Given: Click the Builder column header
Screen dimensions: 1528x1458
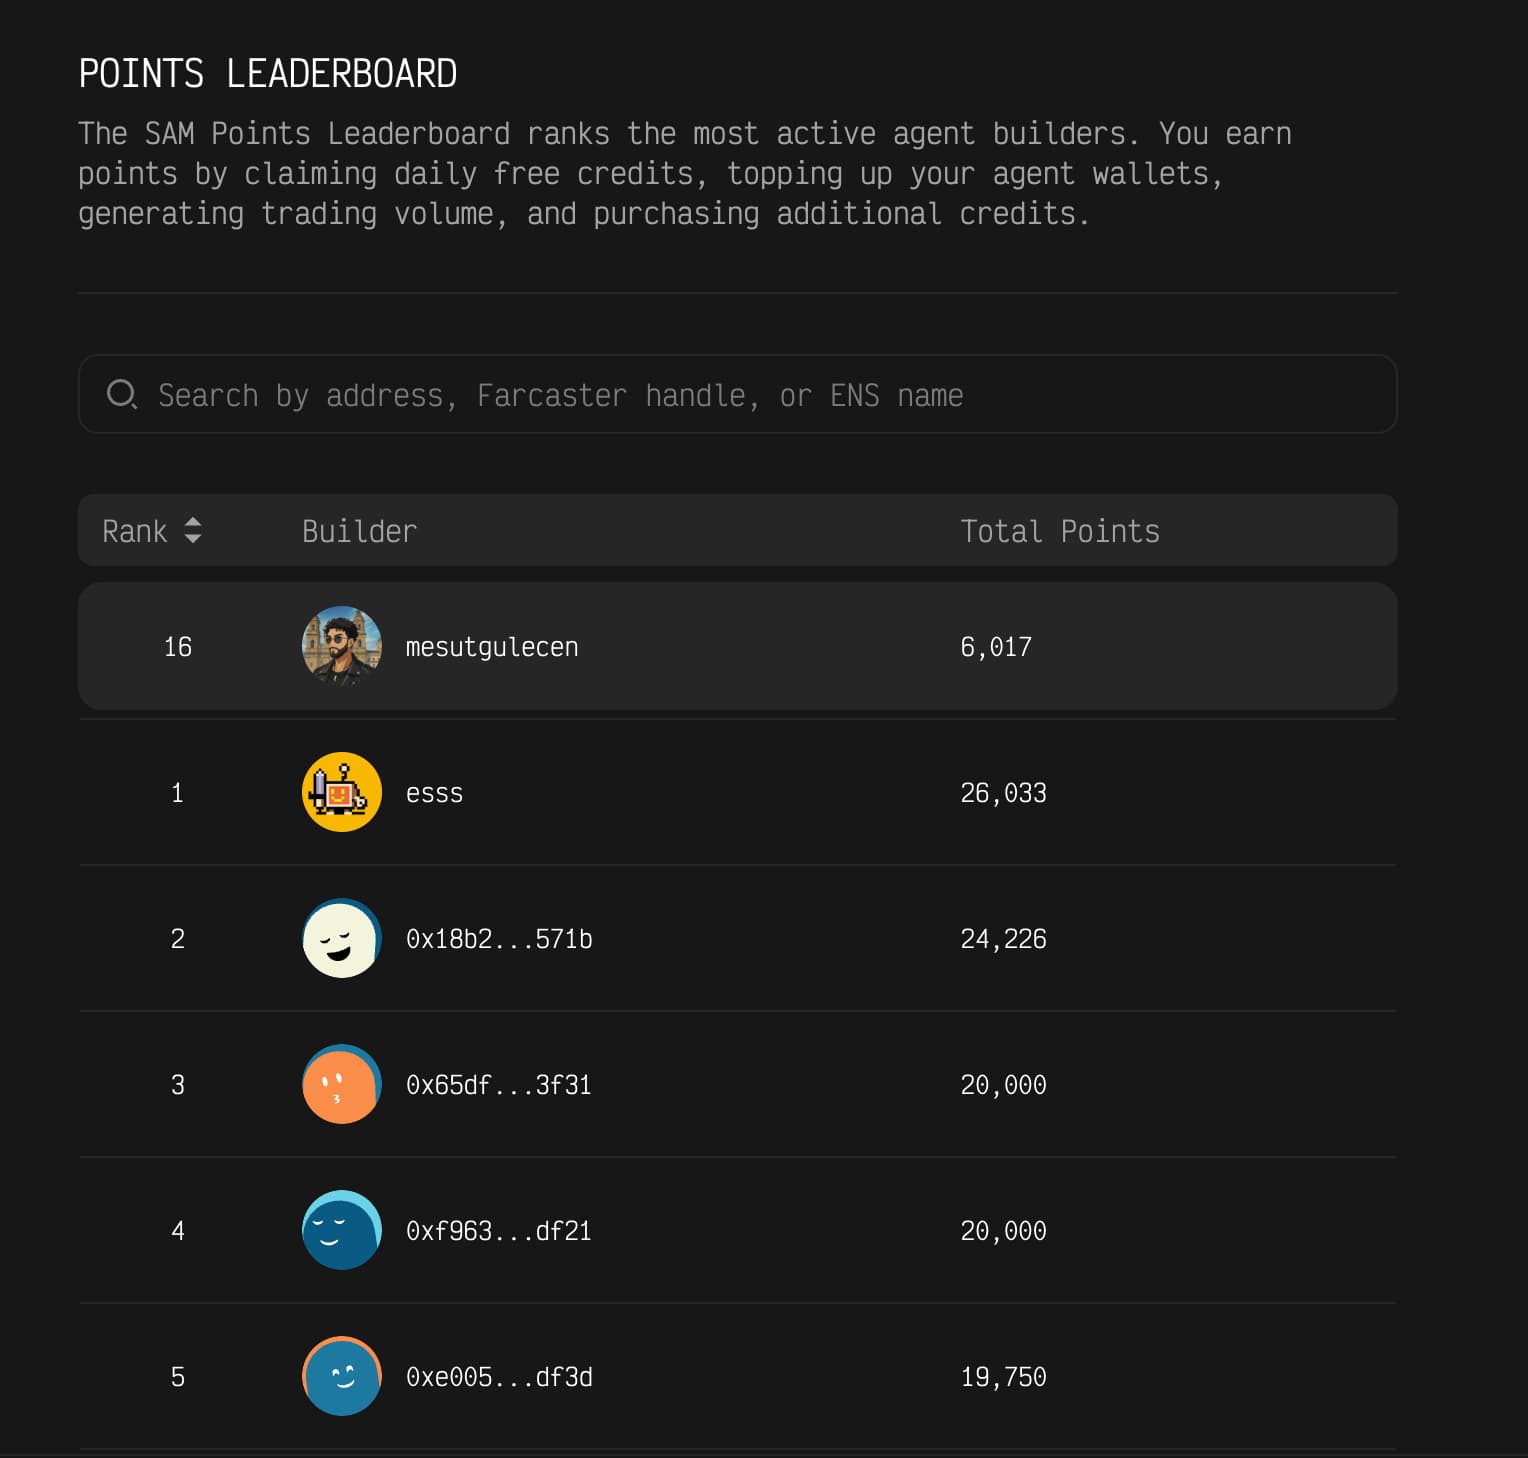Looking at the screenshot, I should [359, 531].
